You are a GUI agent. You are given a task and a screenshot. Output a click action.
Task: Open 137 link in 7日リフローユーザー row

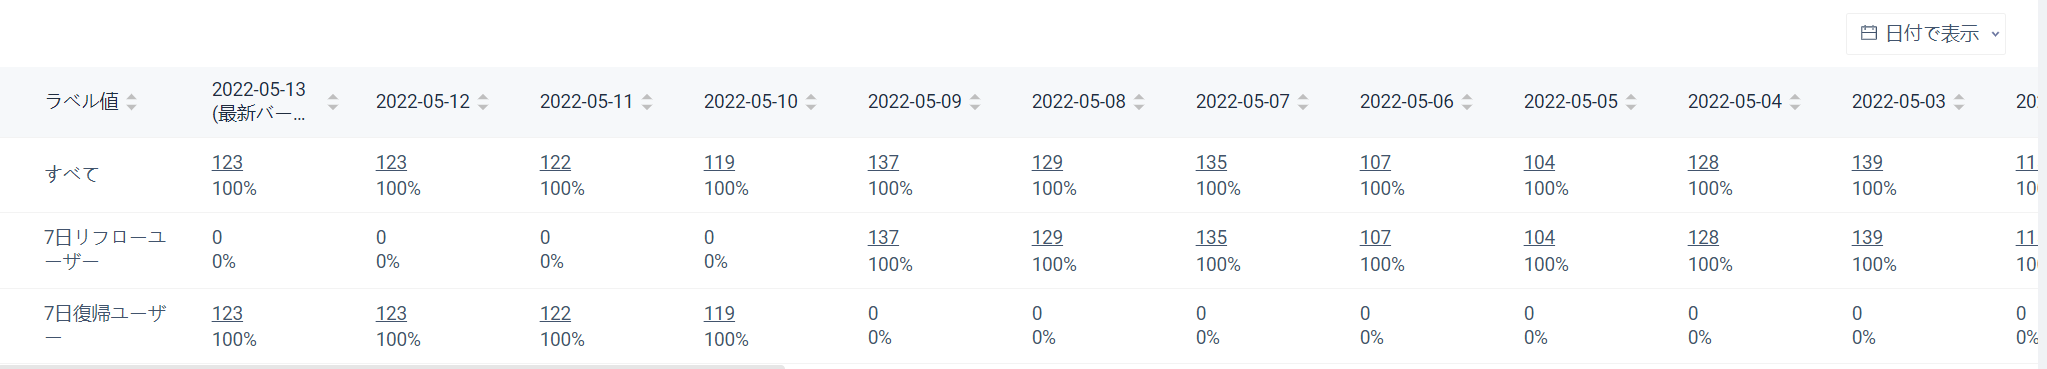(883, 237)
